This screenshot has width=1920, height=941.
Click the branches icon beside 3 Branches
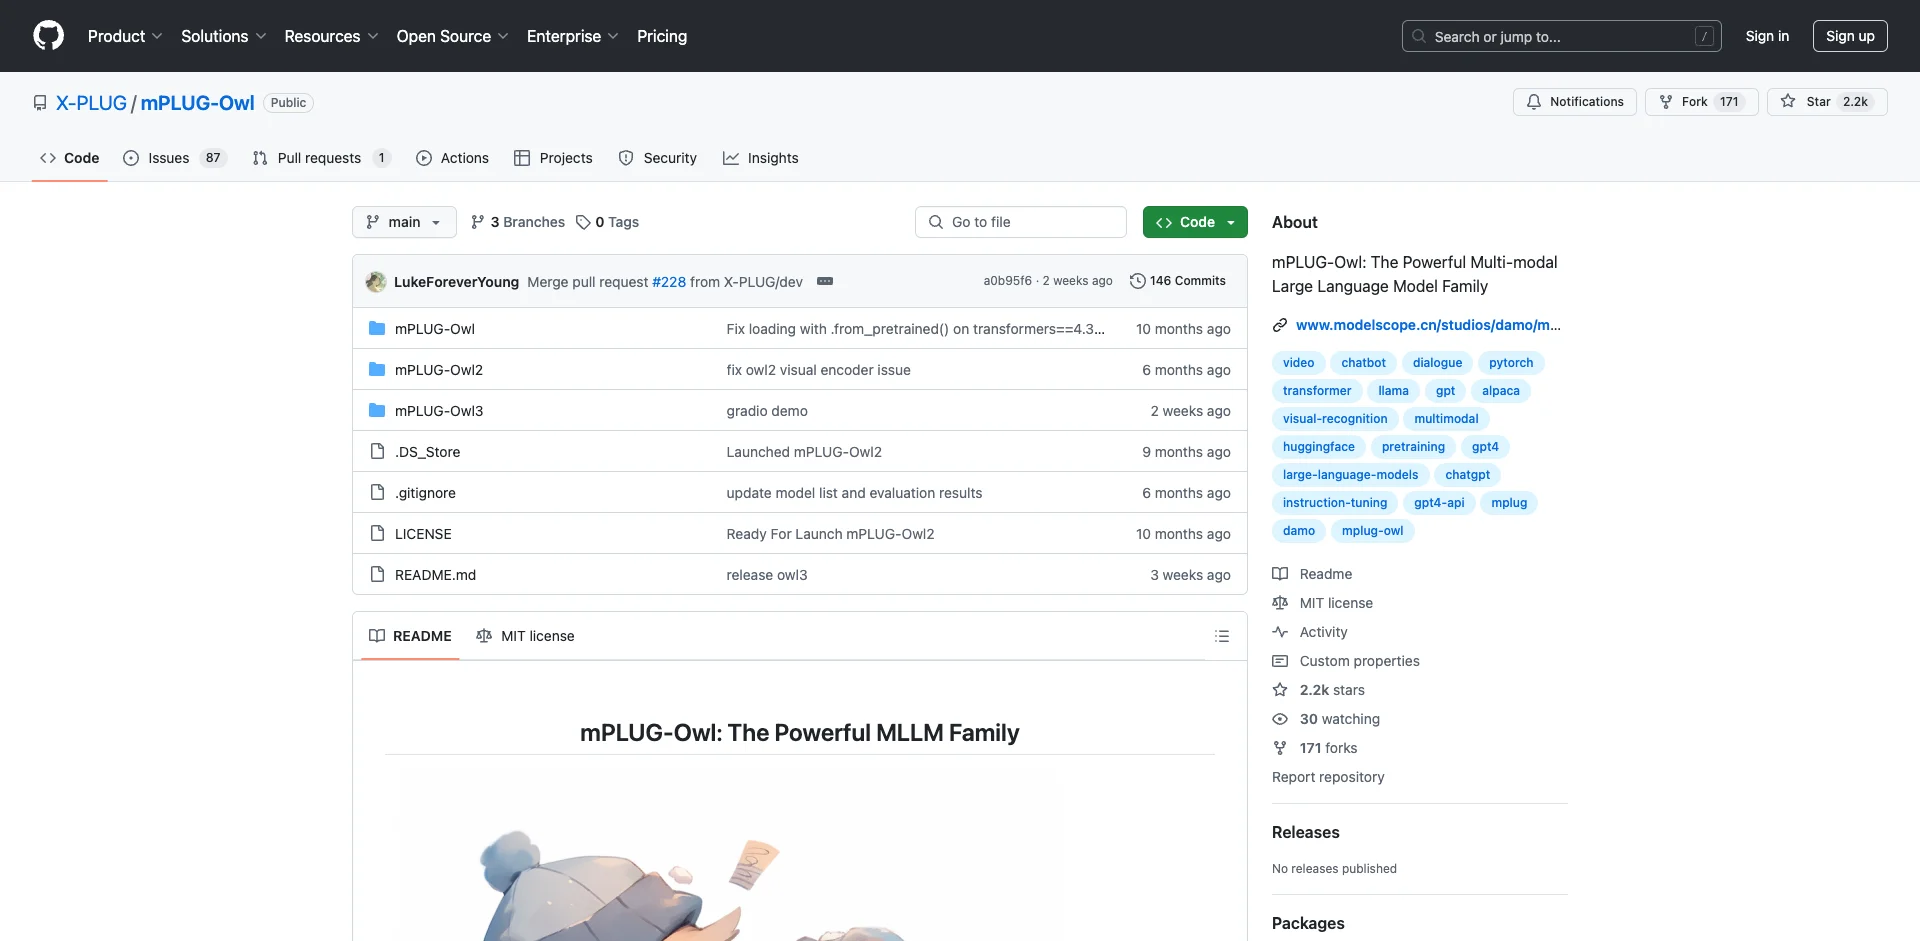(478, 222)
